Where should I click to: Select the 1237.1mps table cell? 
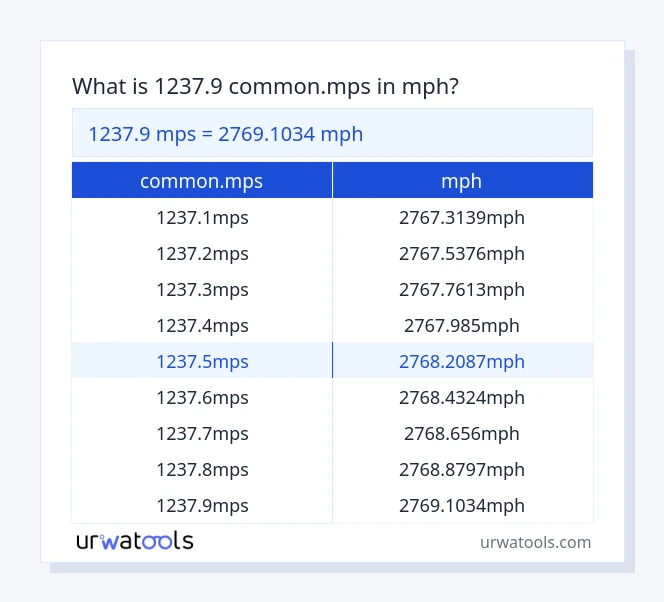(202, 217)
